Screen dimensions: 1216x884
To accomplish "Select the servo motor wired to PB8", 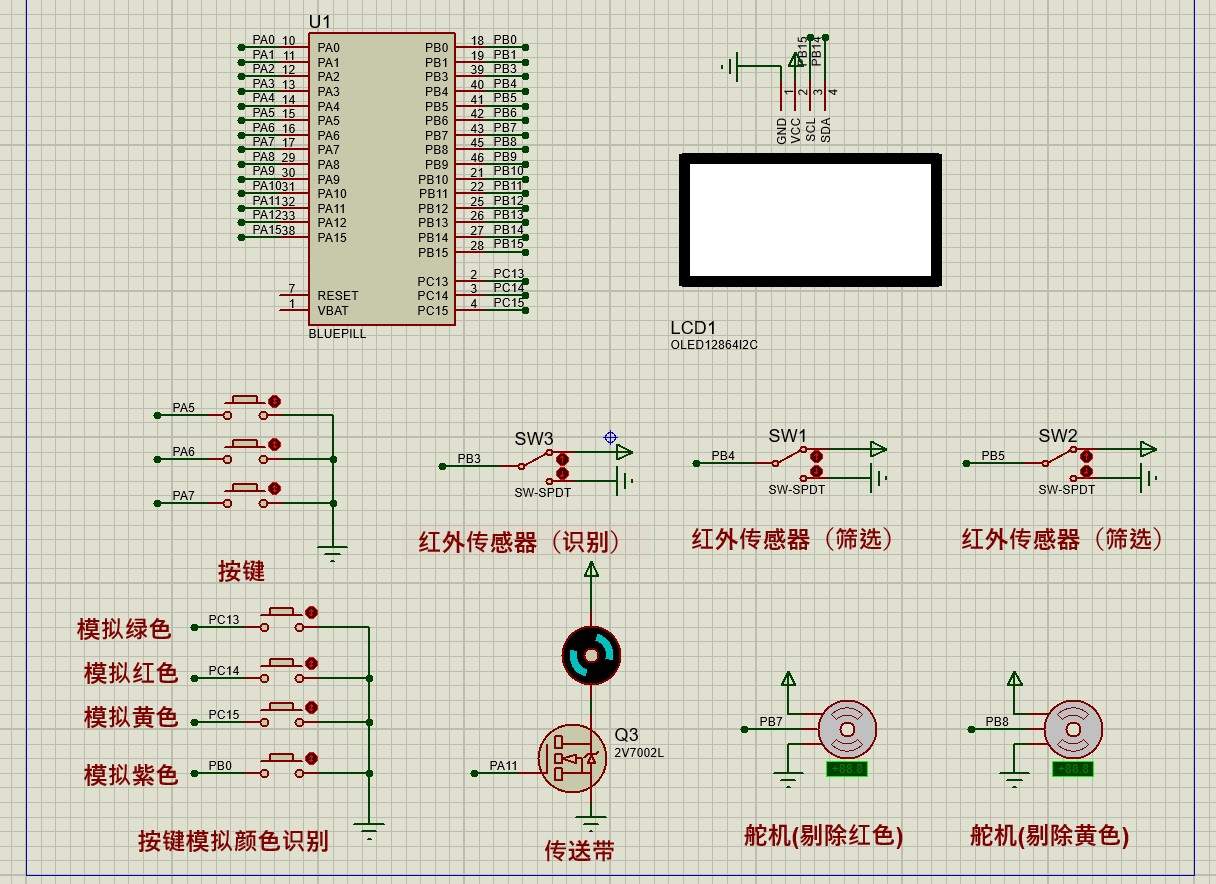I will coord(1073,728).
